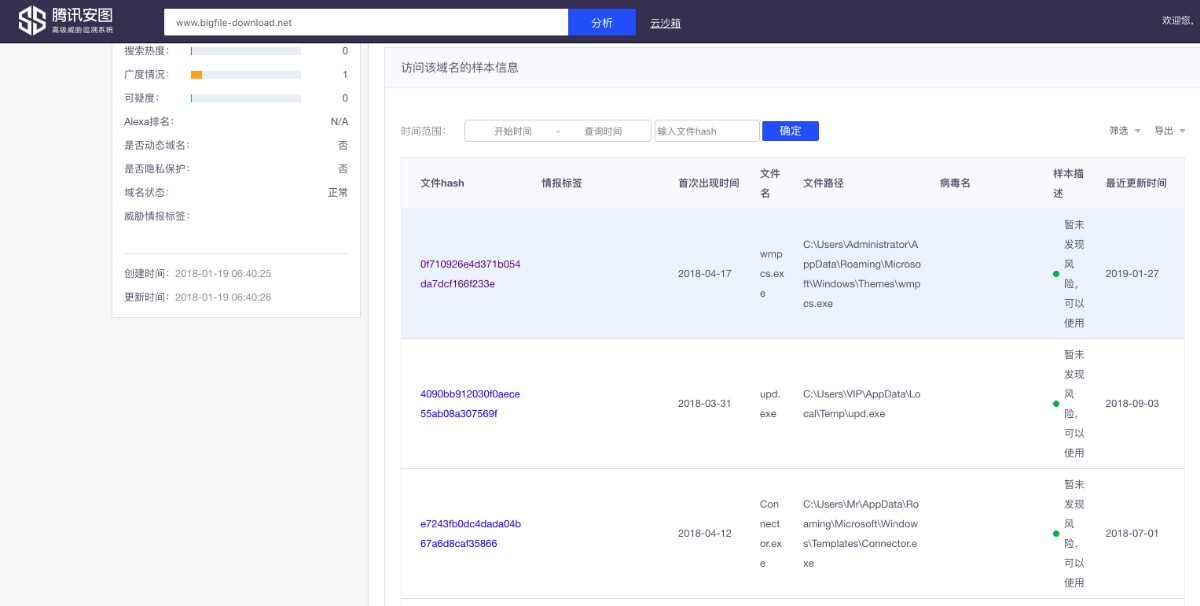Viewport: 1200px width, 606px height.
Task: Click the wmpcs.exe file name cell
Action: point(771,274)
